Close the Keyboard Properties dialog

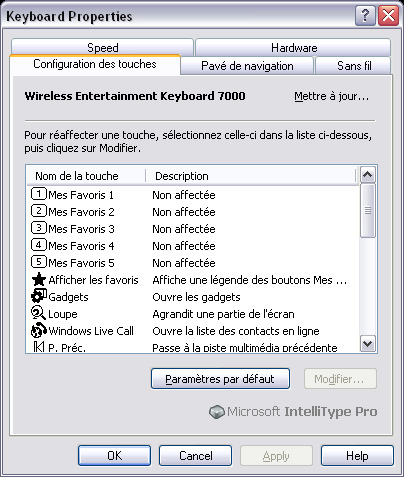click(388, 15)
